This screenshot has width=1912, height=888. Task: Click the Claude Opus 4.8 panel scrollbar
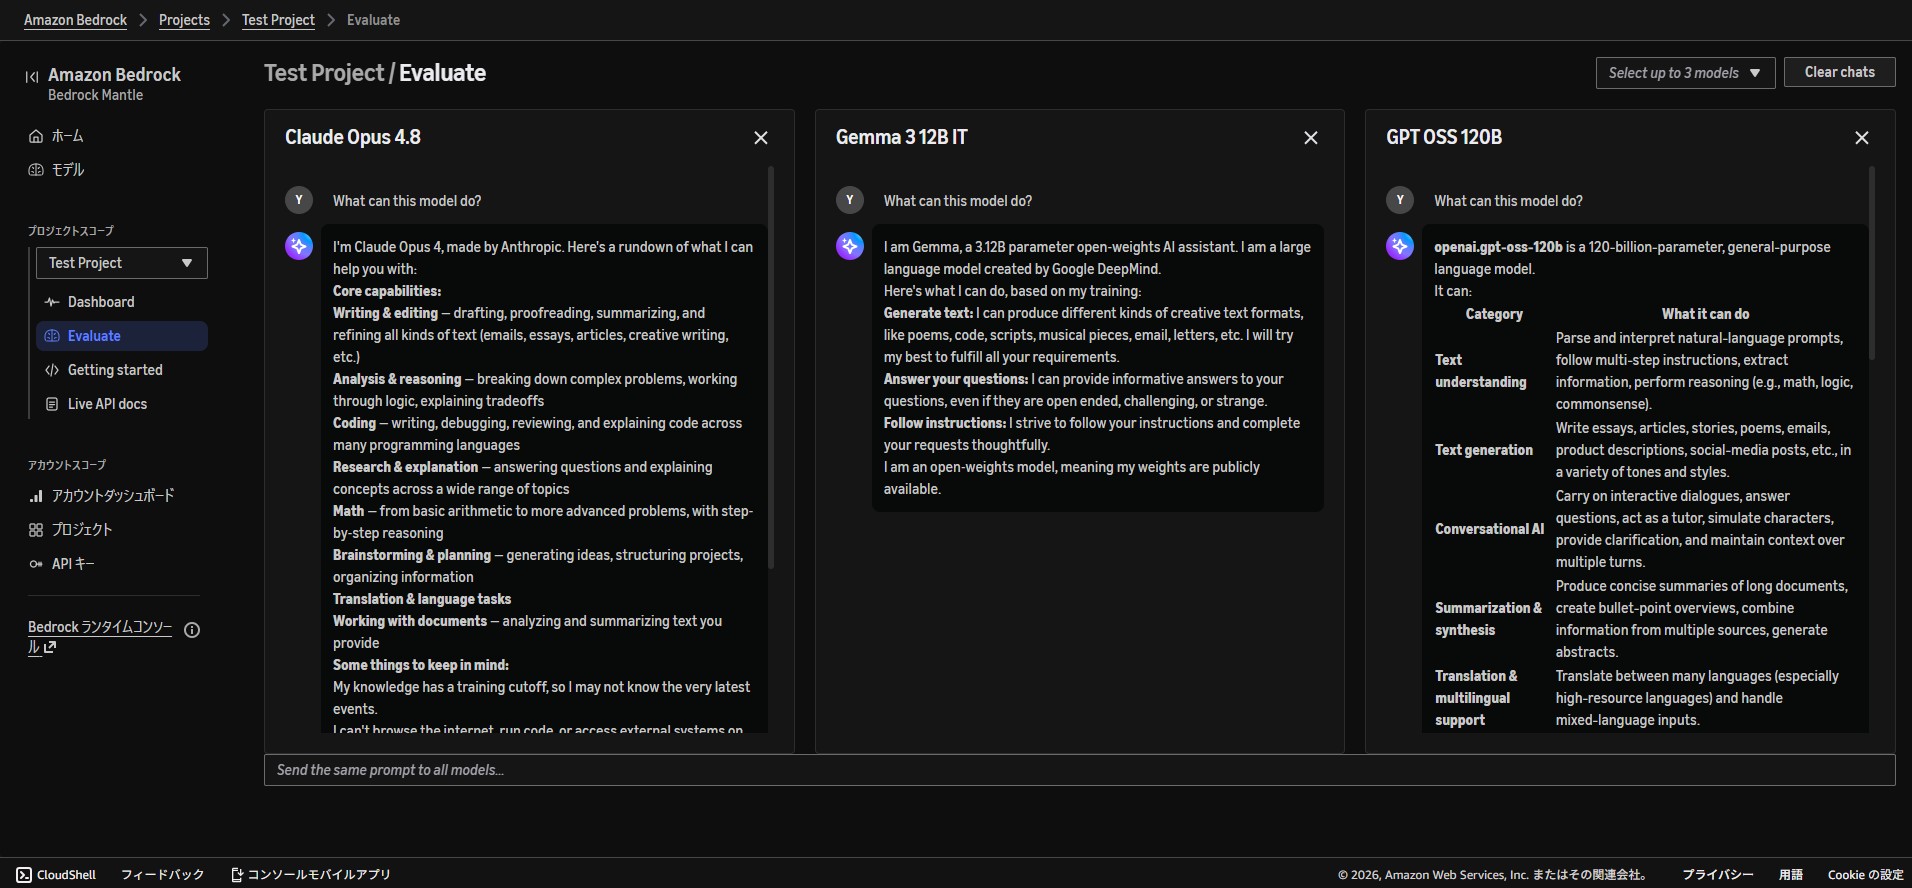click(771, 368)
